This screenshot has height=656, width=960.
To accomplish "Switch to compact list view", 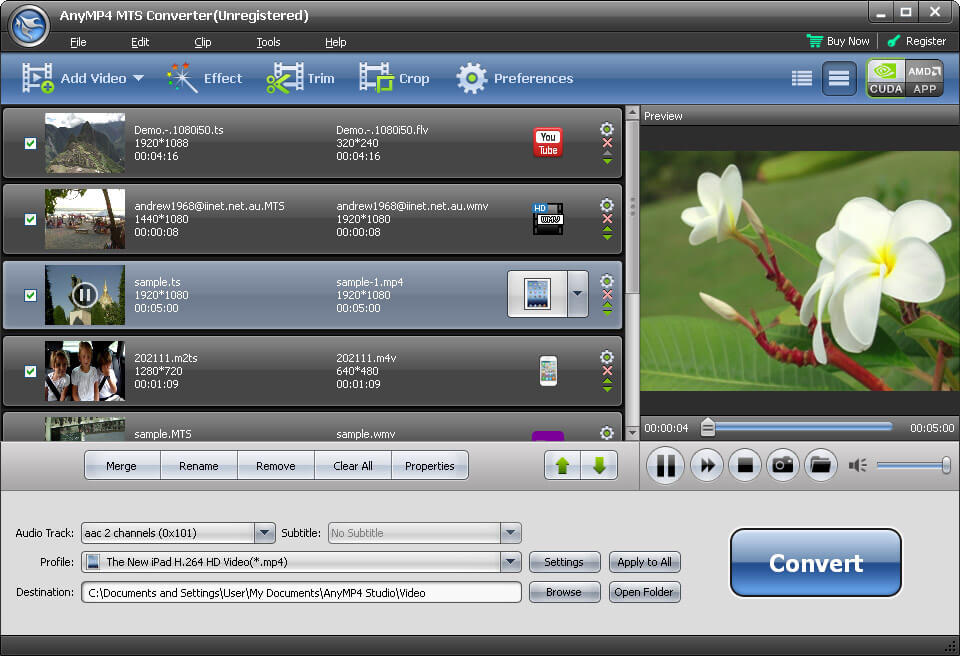I will (801, 78).
